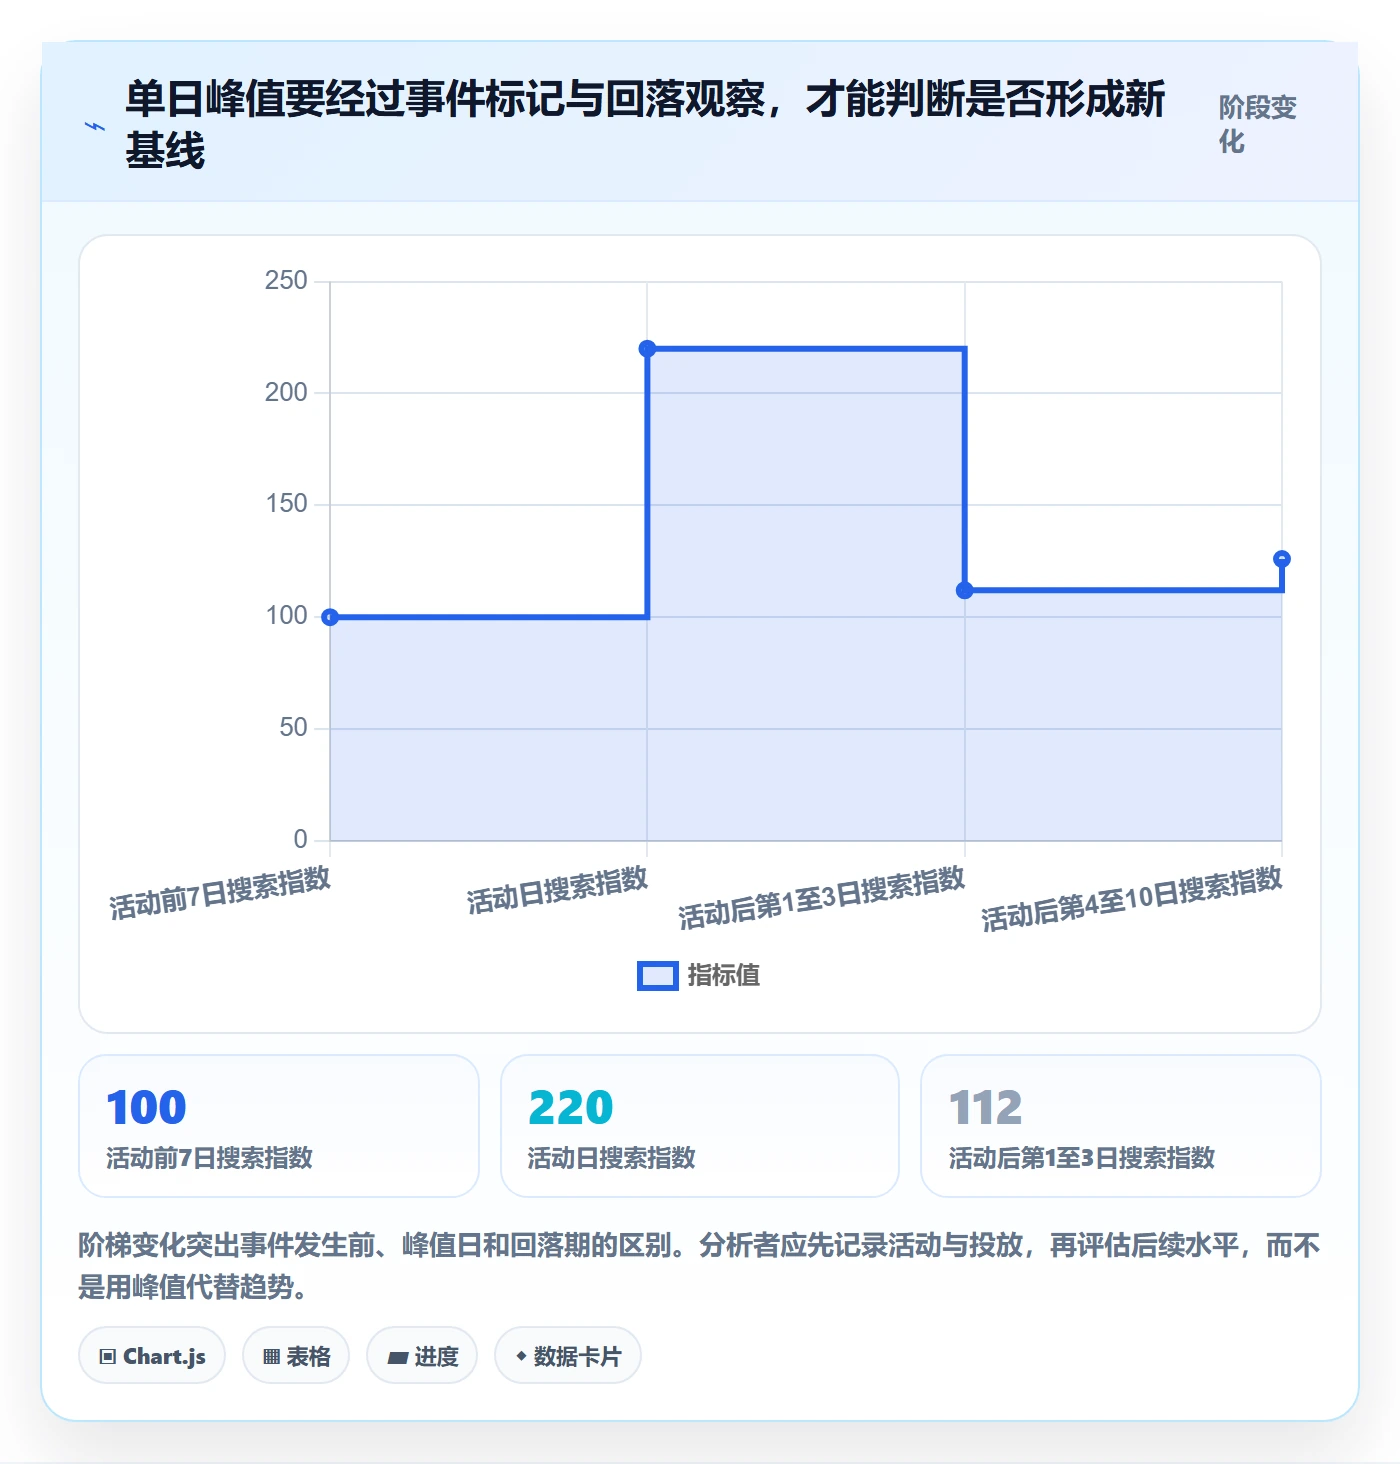Click the 数据卡片 tag chip
1400x1464 pixels.
568,1356
